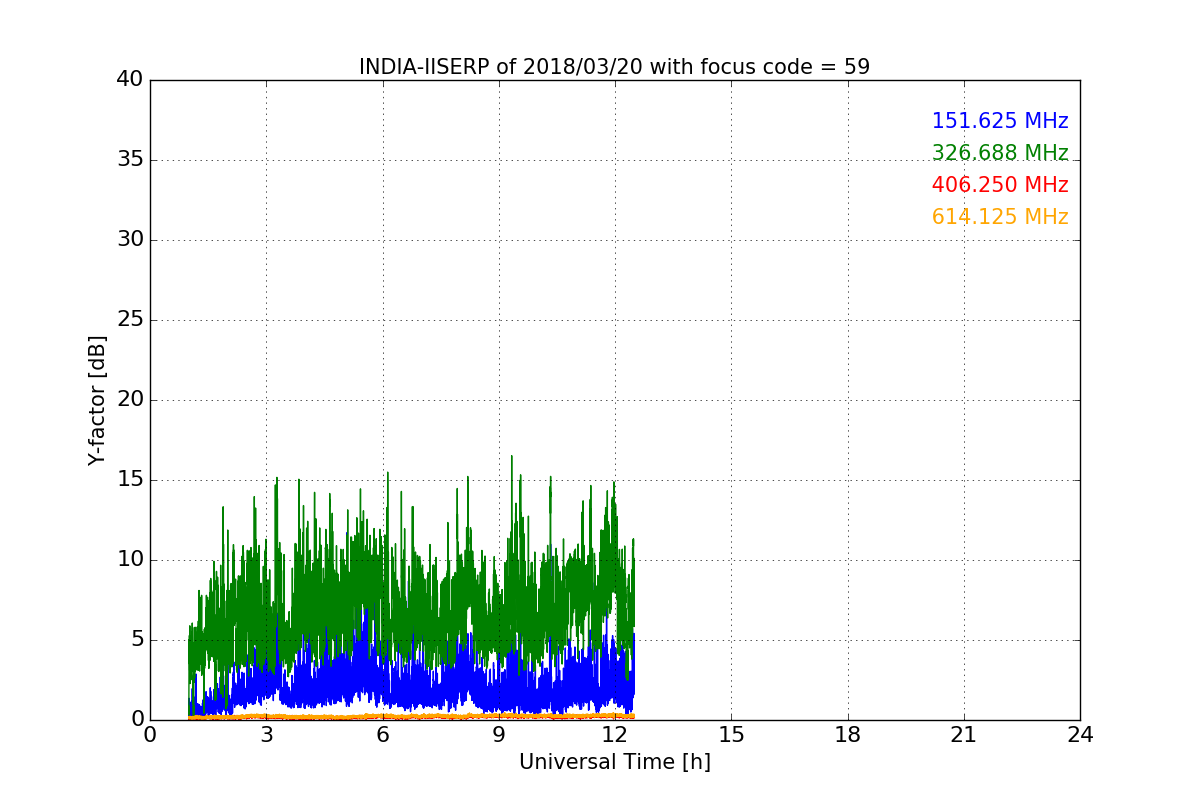Click the y-axis tick label 25
1200x800 pixels.
tap(130, 320)
